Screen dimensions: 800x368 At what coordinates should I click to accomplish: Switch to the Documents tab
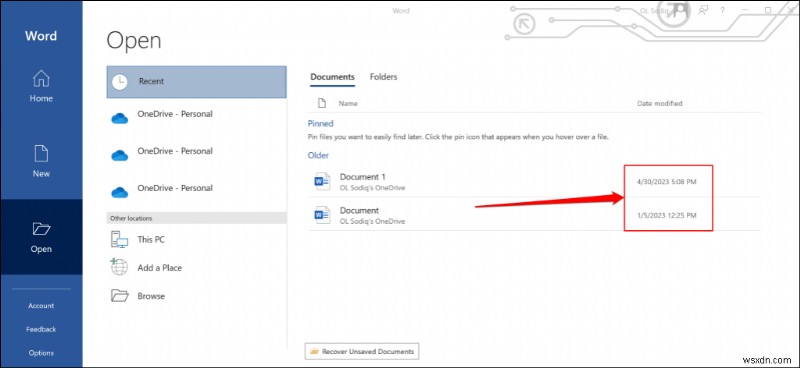[332, 77]
